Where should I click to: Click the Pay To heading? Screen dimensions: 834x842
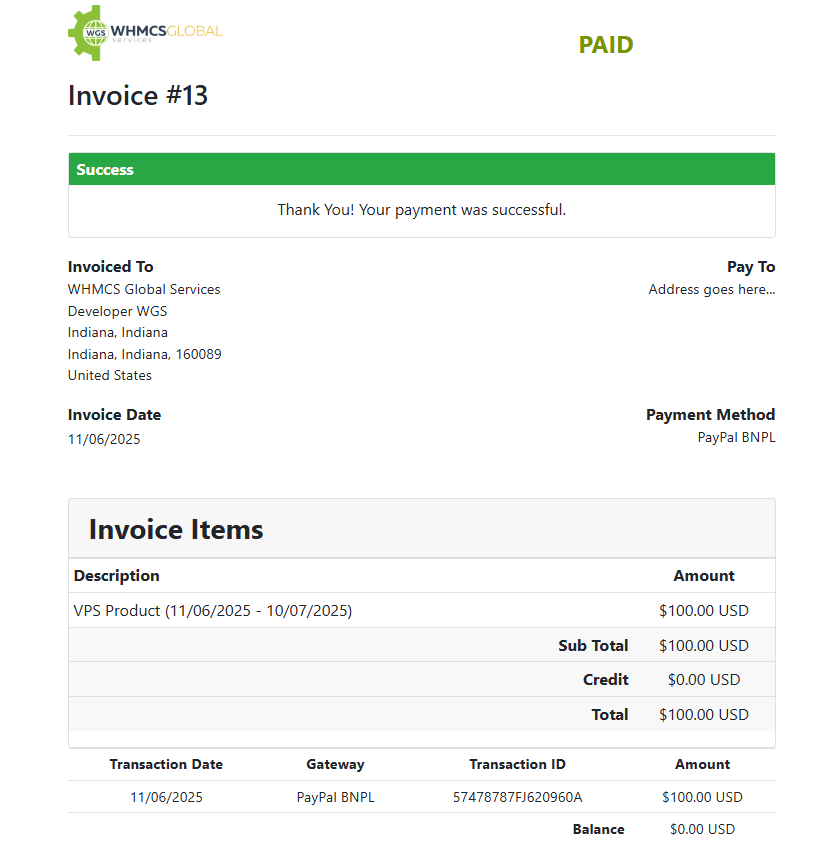click(750, 267)
